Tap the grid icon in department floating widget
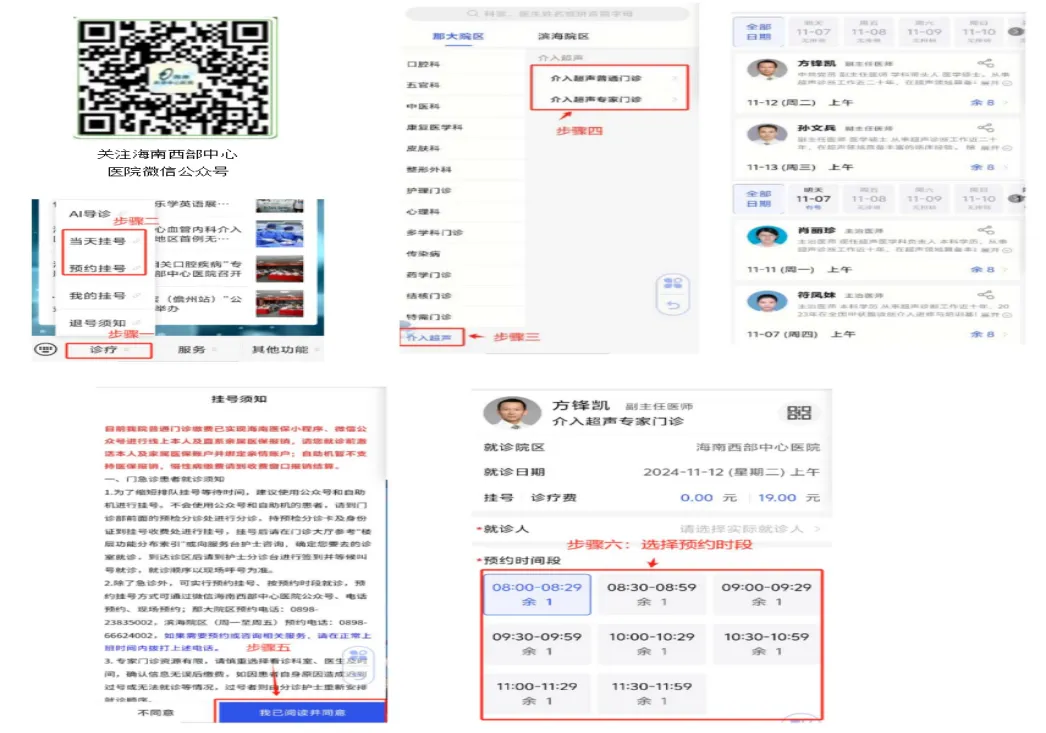The width and height of the screenshot is (1046, 733). pos(673,283)
